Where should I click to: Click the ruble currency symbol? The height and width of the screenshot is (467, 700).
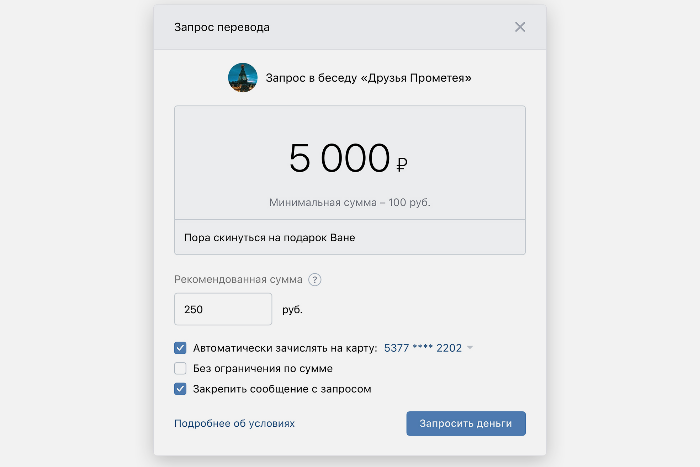pyautogui.click(x=402, y=164)
